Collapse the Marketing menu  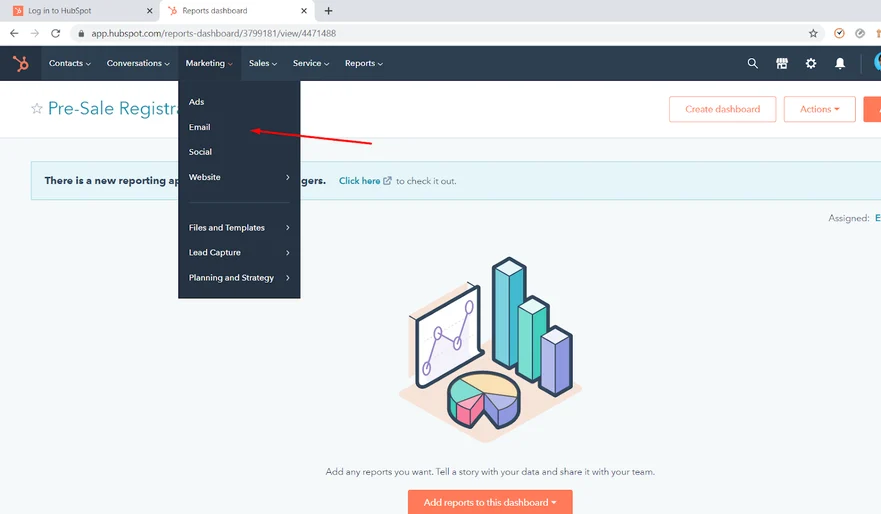pos(209,63)
